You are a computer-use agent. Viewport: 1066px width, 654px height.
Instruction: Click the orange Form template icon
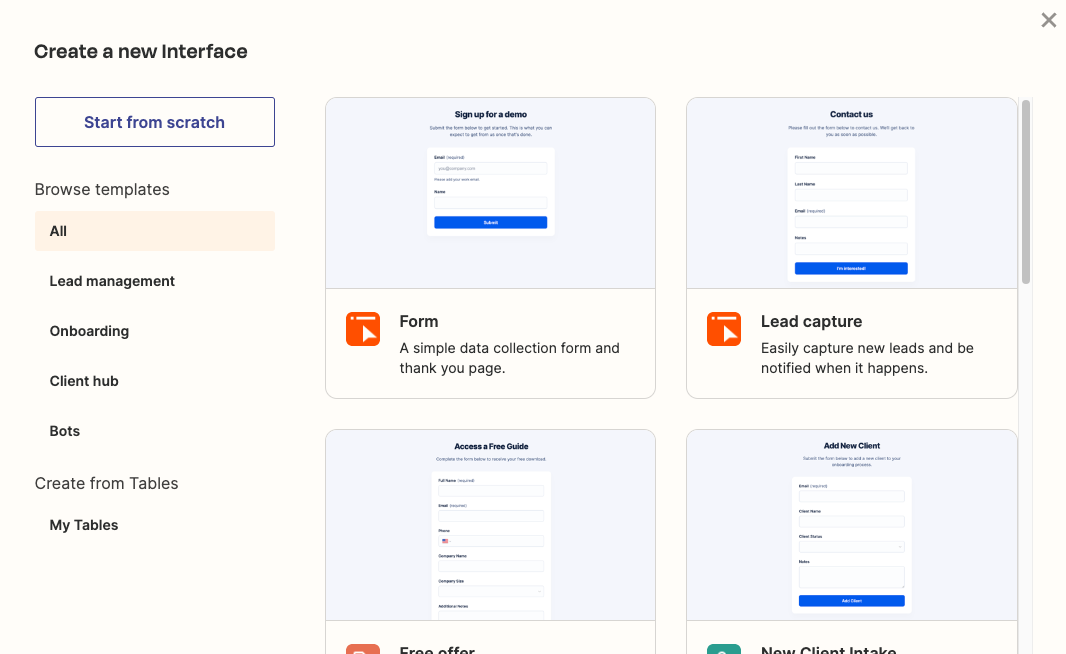click(362, 328)
